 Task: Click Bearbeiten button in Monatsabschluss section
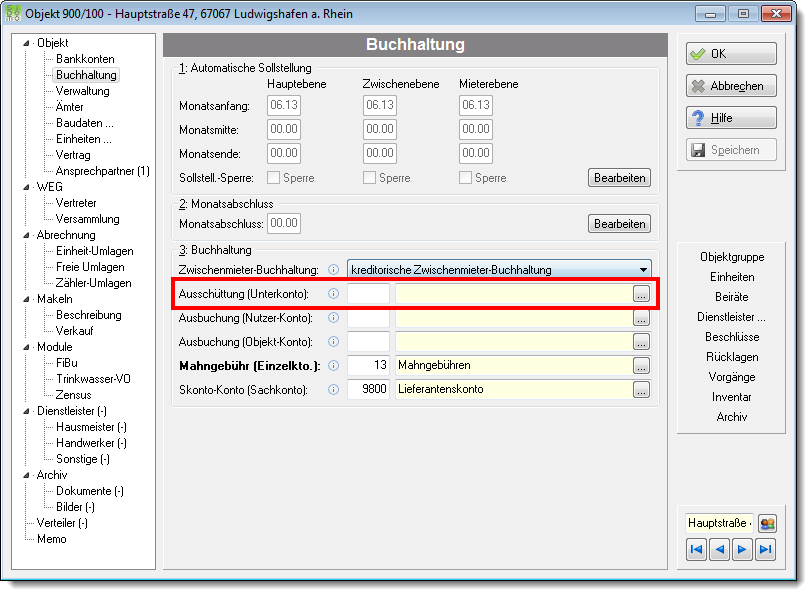(x=619, y=224)
